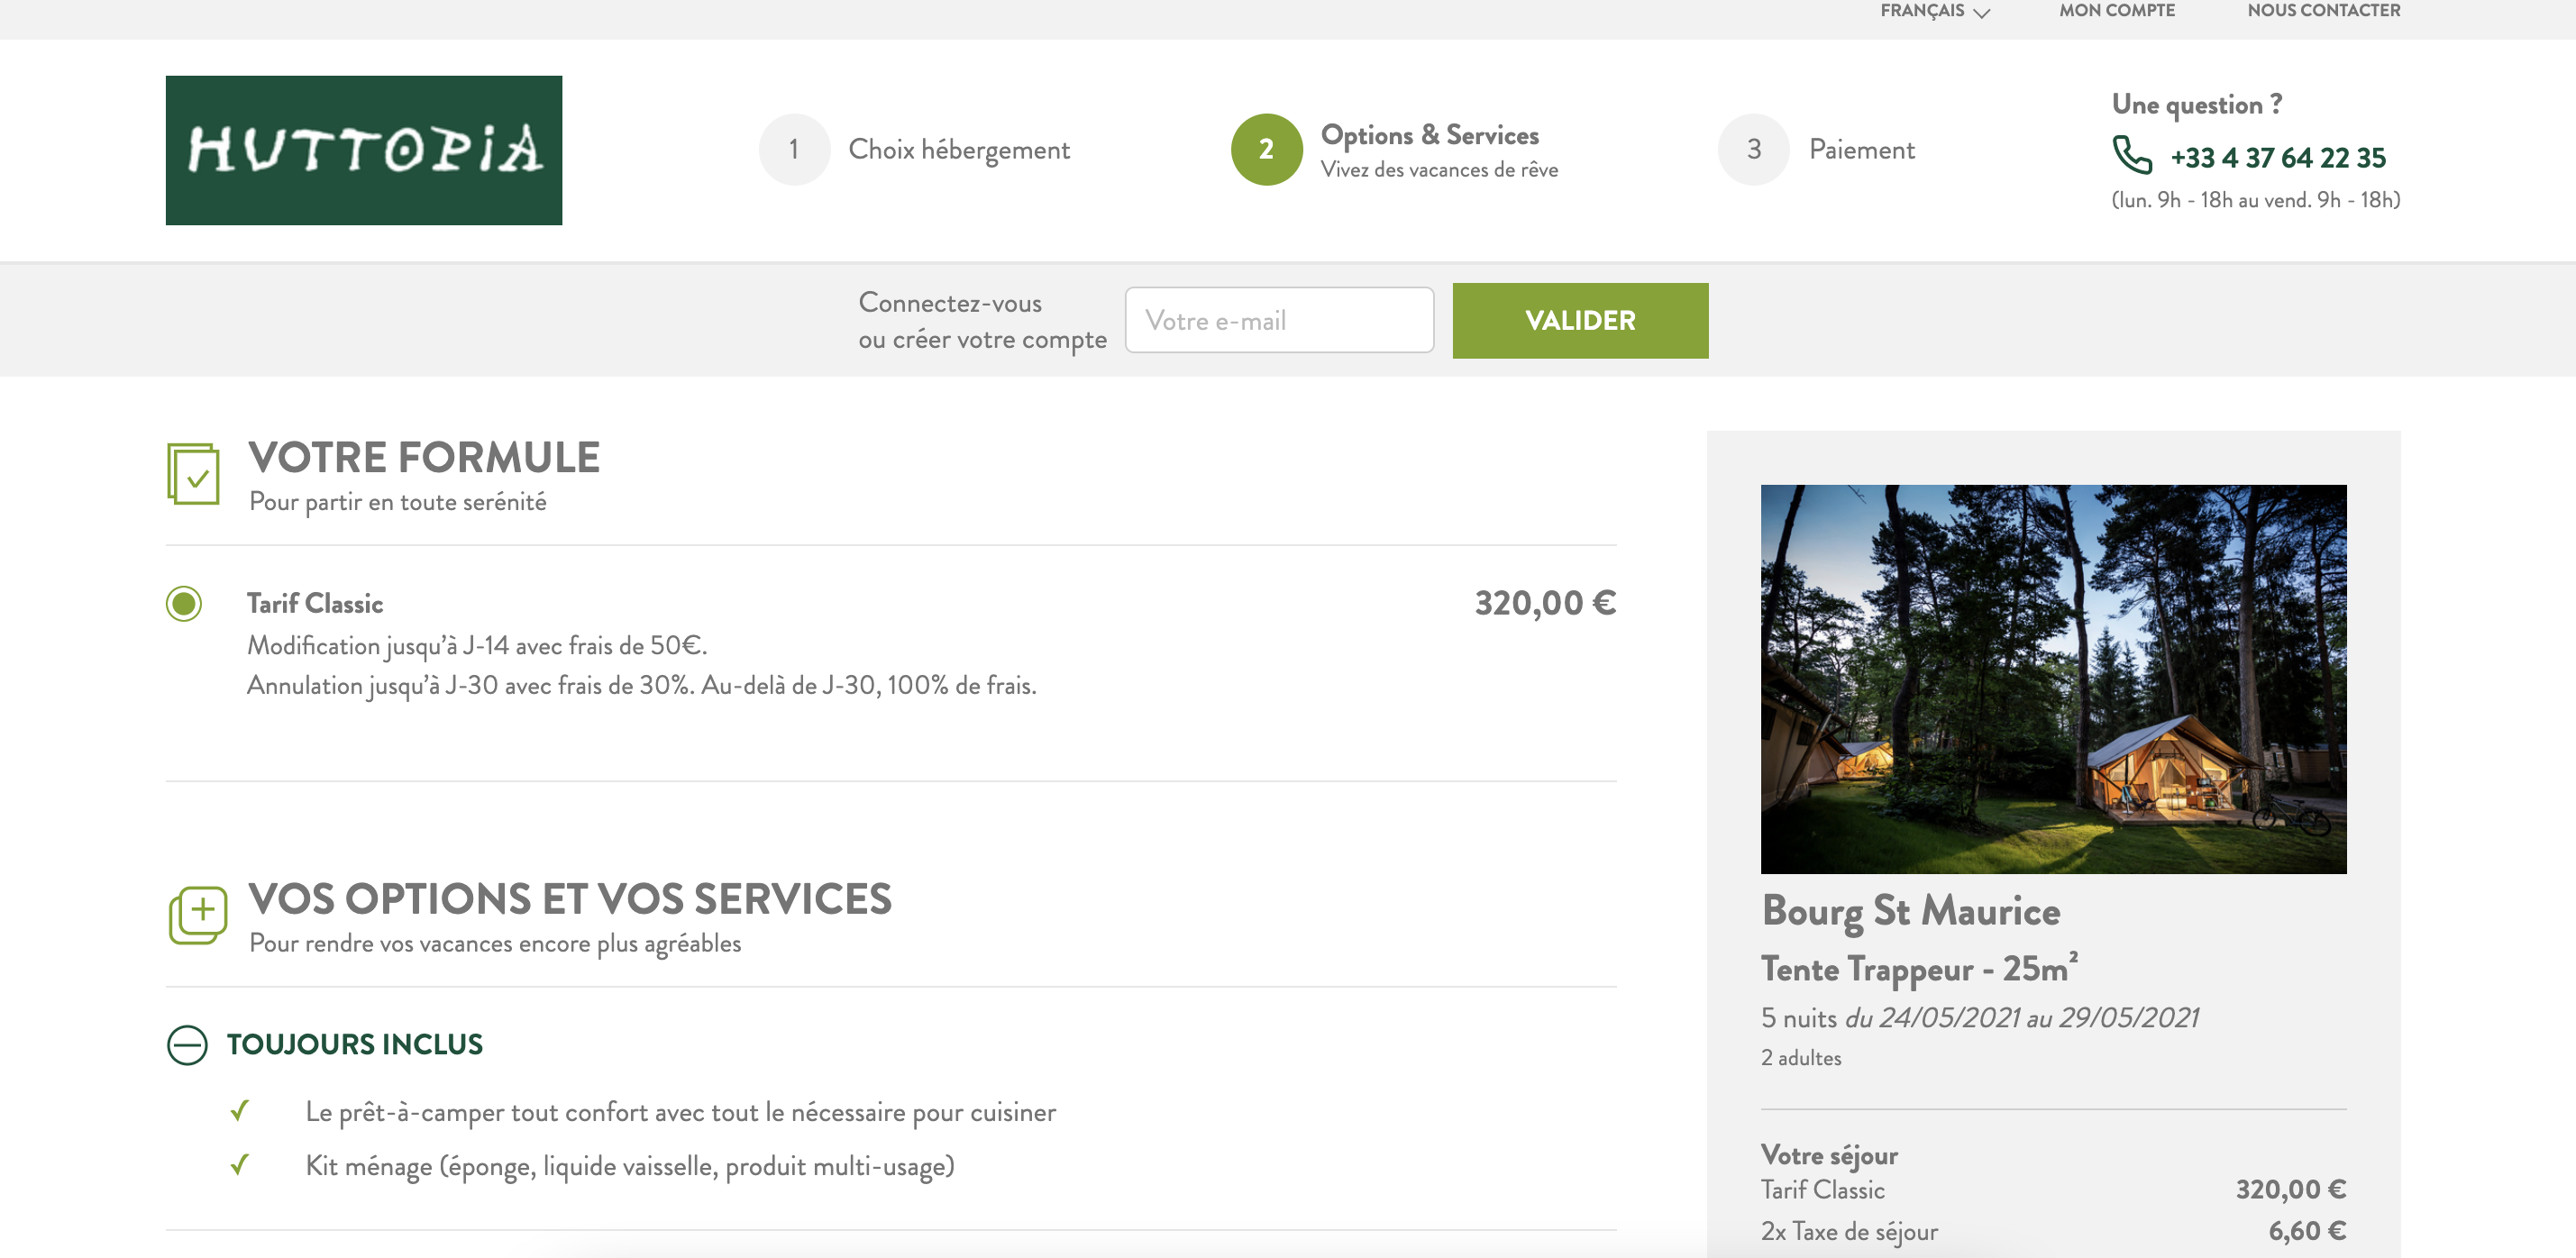Open Nous Contacter menu item
The width and height of the screenshot is (2576, 1258).
coord(2323,11)
